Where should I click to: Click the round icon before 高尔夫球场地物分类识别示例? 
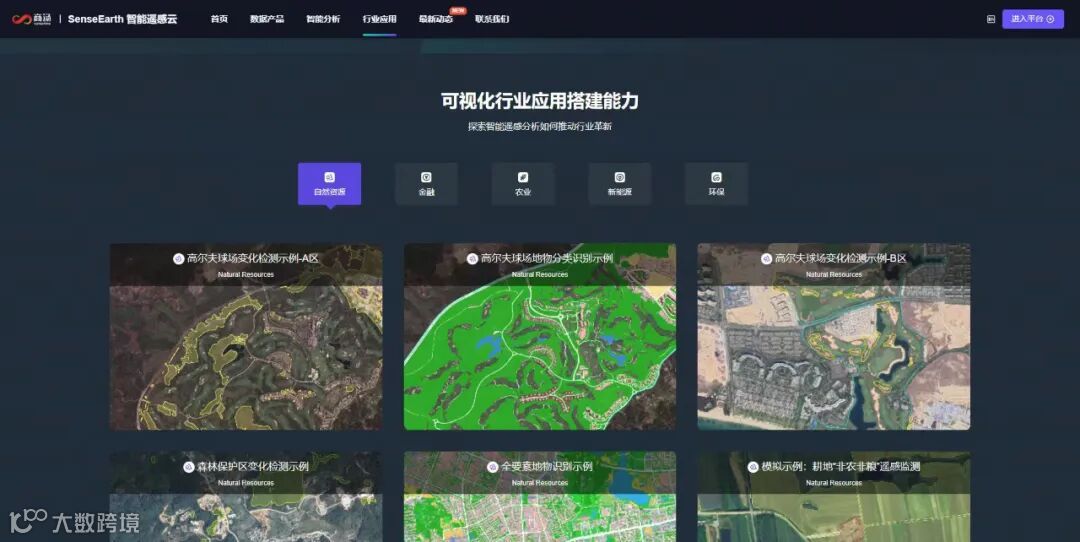click(472, 259)
